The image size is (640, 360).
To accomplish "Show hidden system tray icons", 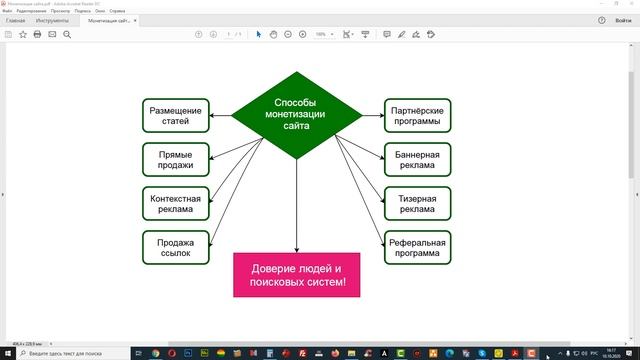I will (560, 353).
